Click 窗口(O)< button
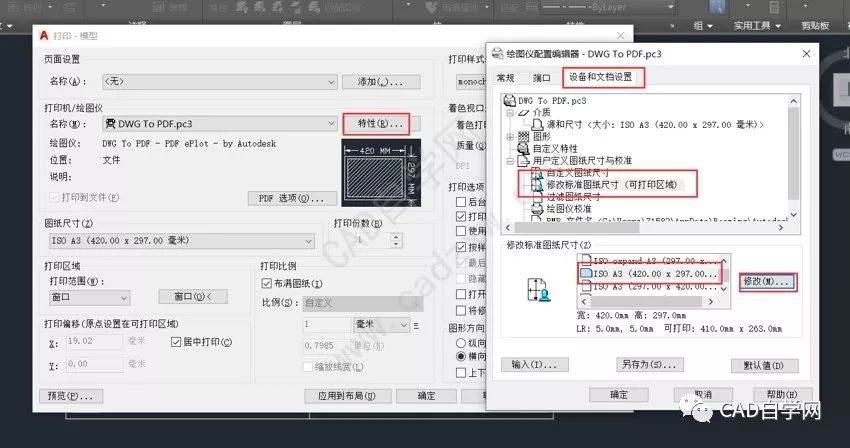The image size is (850, 448). pyautogui.click(x=193, y=297)
